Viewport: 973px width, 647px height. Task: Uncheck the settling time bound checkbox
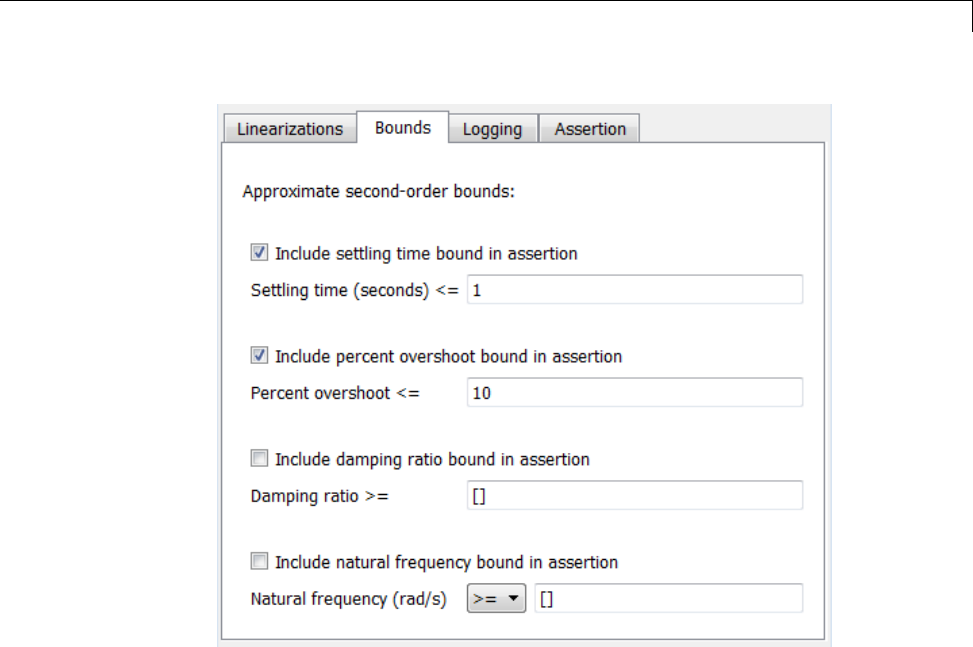click(259, 254)
